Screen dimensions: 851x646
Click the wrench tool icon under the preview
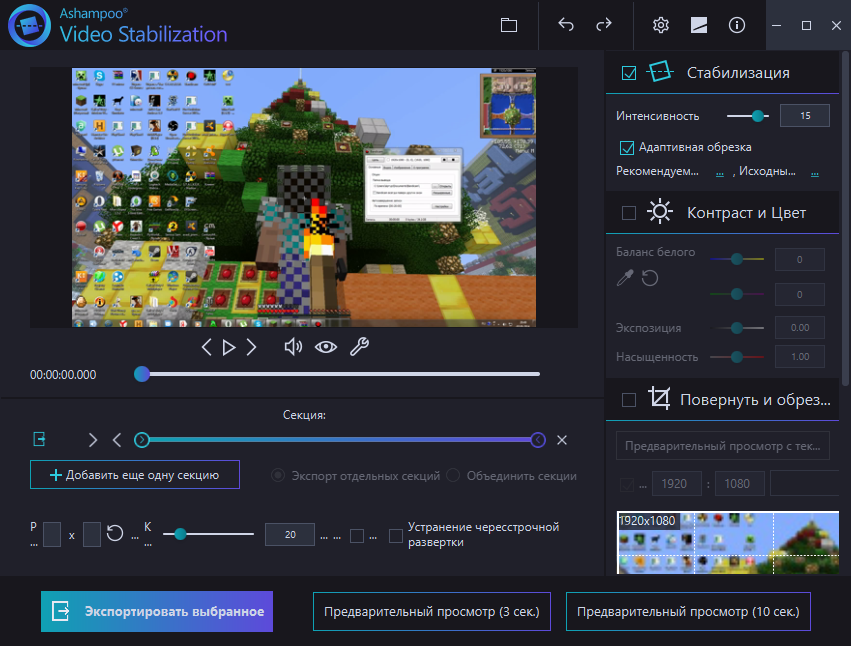point(359,347)
